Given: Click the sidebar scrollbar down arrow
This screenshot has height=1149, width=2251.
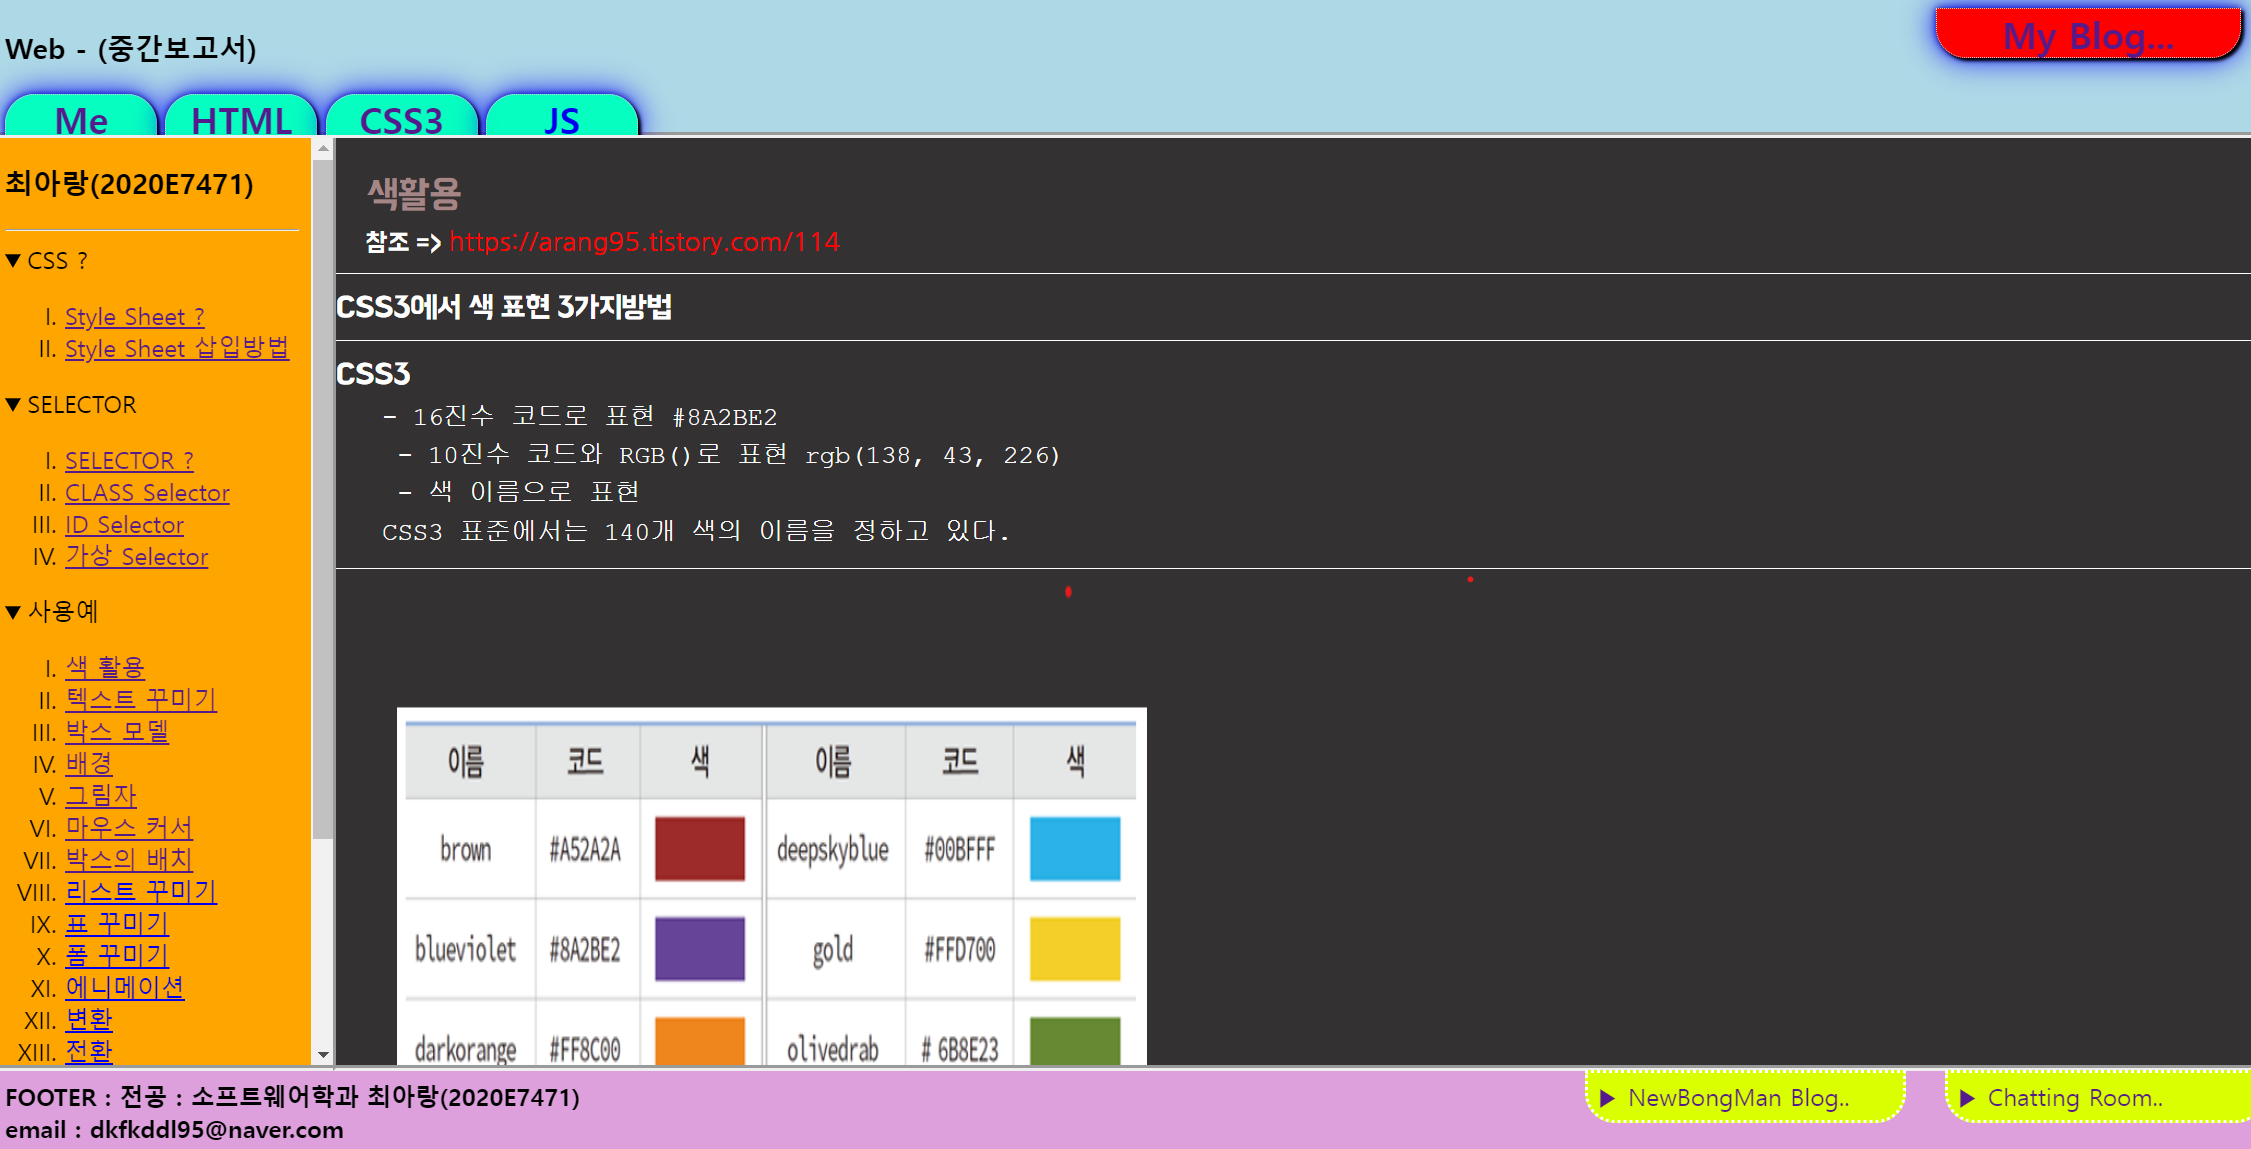Looking at the screenshot, I should 322,1054.
